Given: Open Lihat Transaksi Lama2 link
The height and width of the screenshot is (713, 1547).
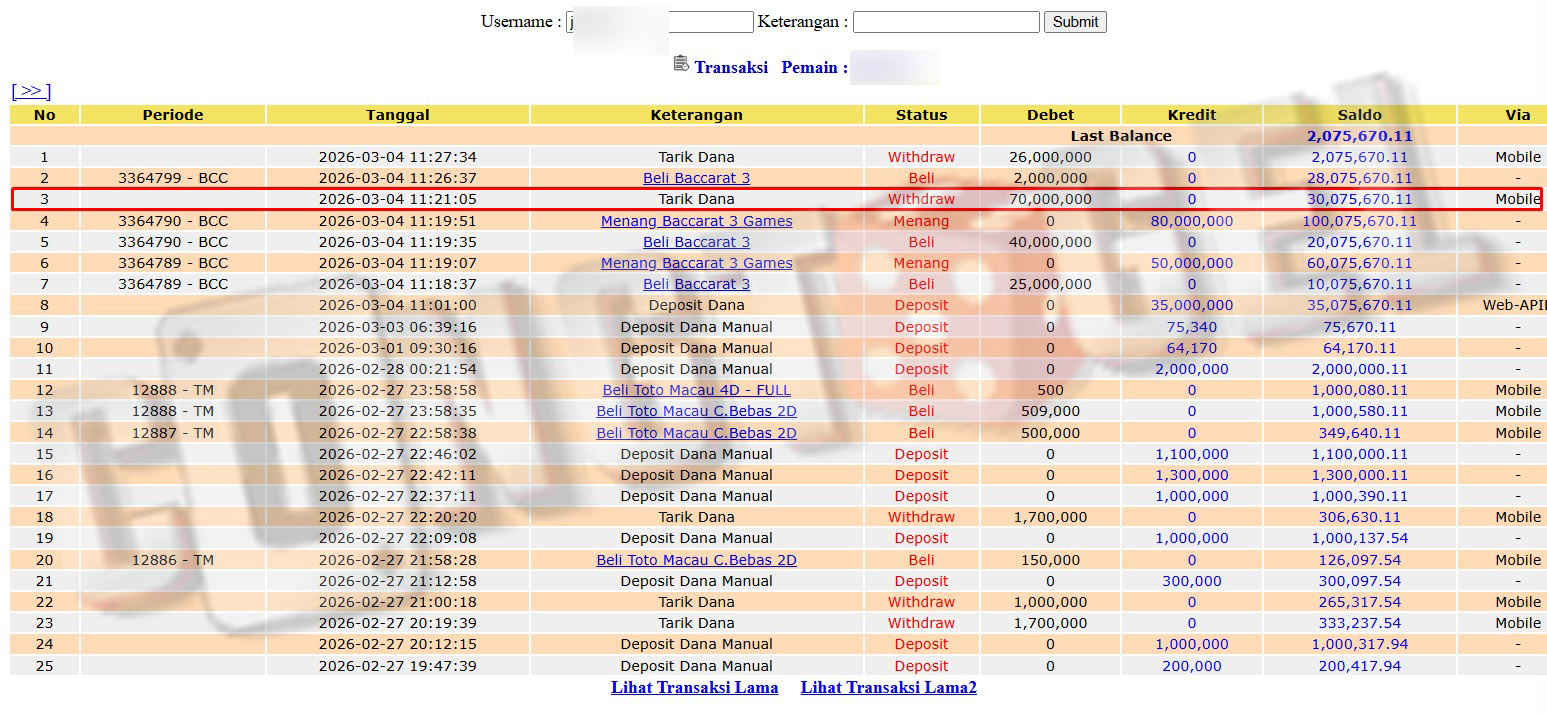Looking at the screenshot, I should (x=888, y=687).
